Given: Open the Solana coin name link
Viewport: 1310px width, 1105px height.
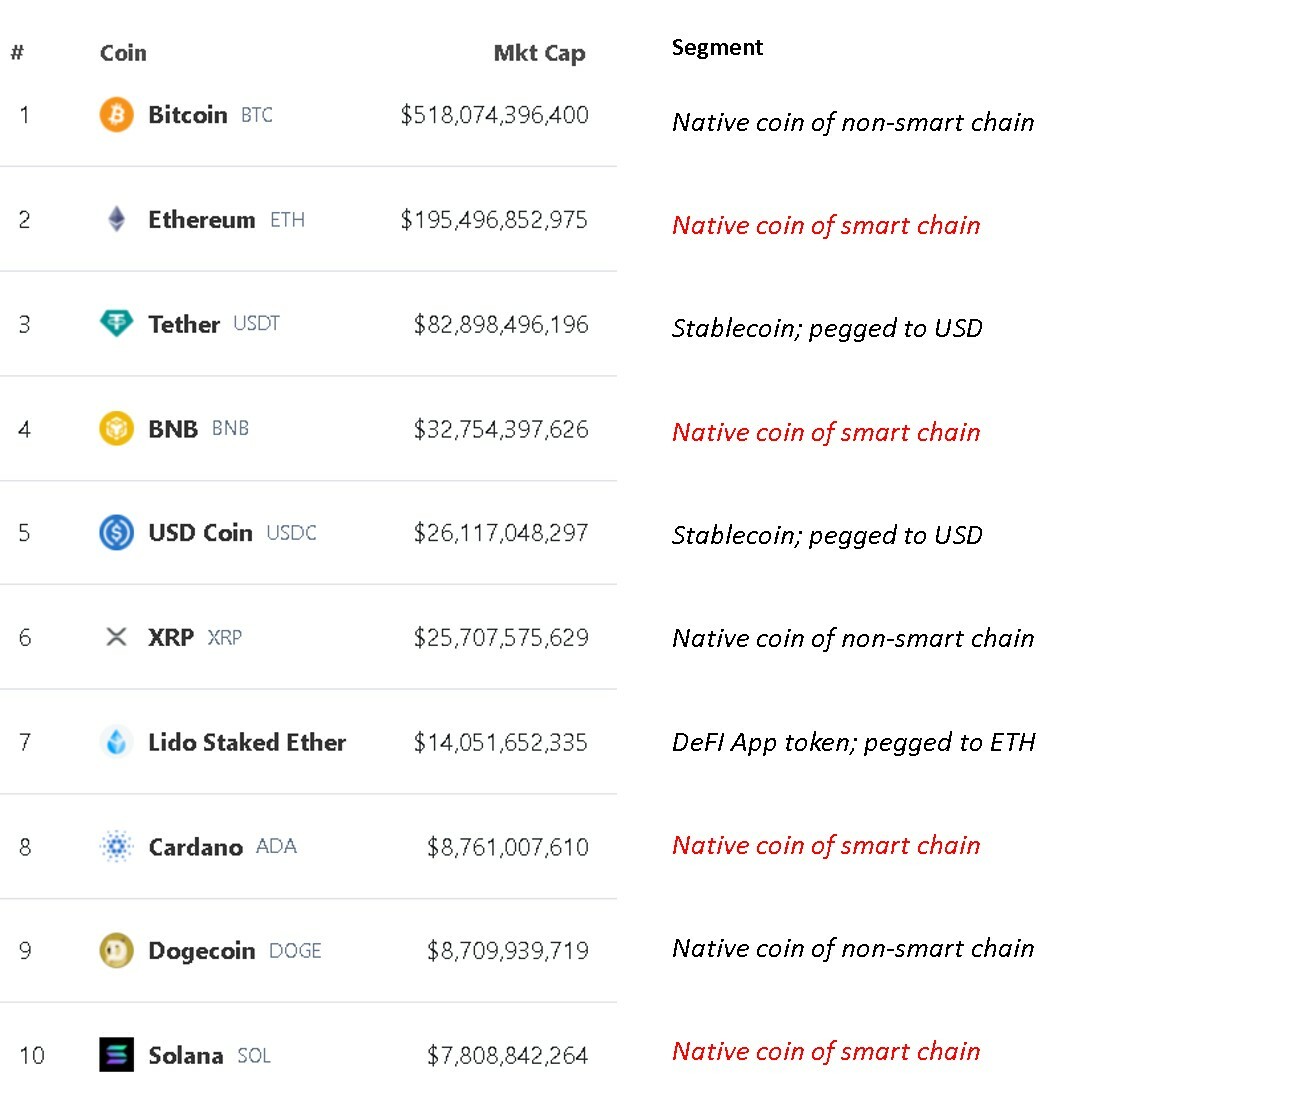Looking at the screenshot, I should (x=185, y=1056).
